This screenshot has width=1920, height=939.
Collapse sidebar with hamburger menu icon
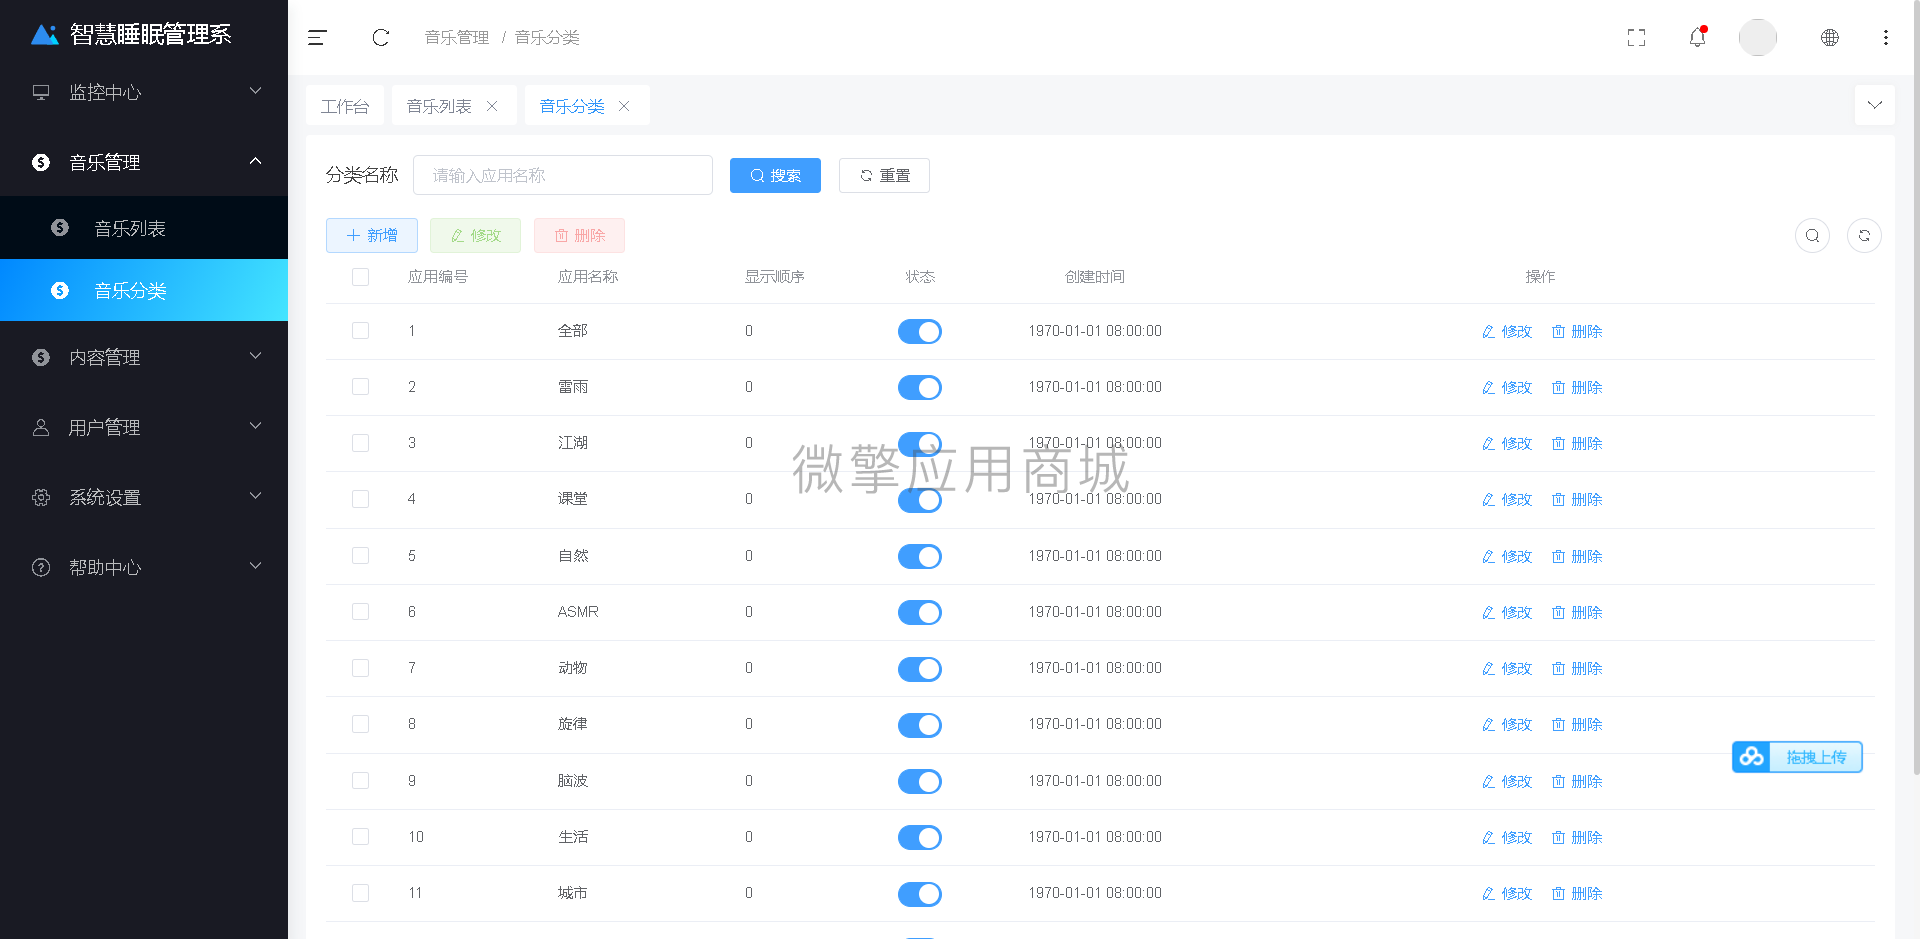point(317,38)
